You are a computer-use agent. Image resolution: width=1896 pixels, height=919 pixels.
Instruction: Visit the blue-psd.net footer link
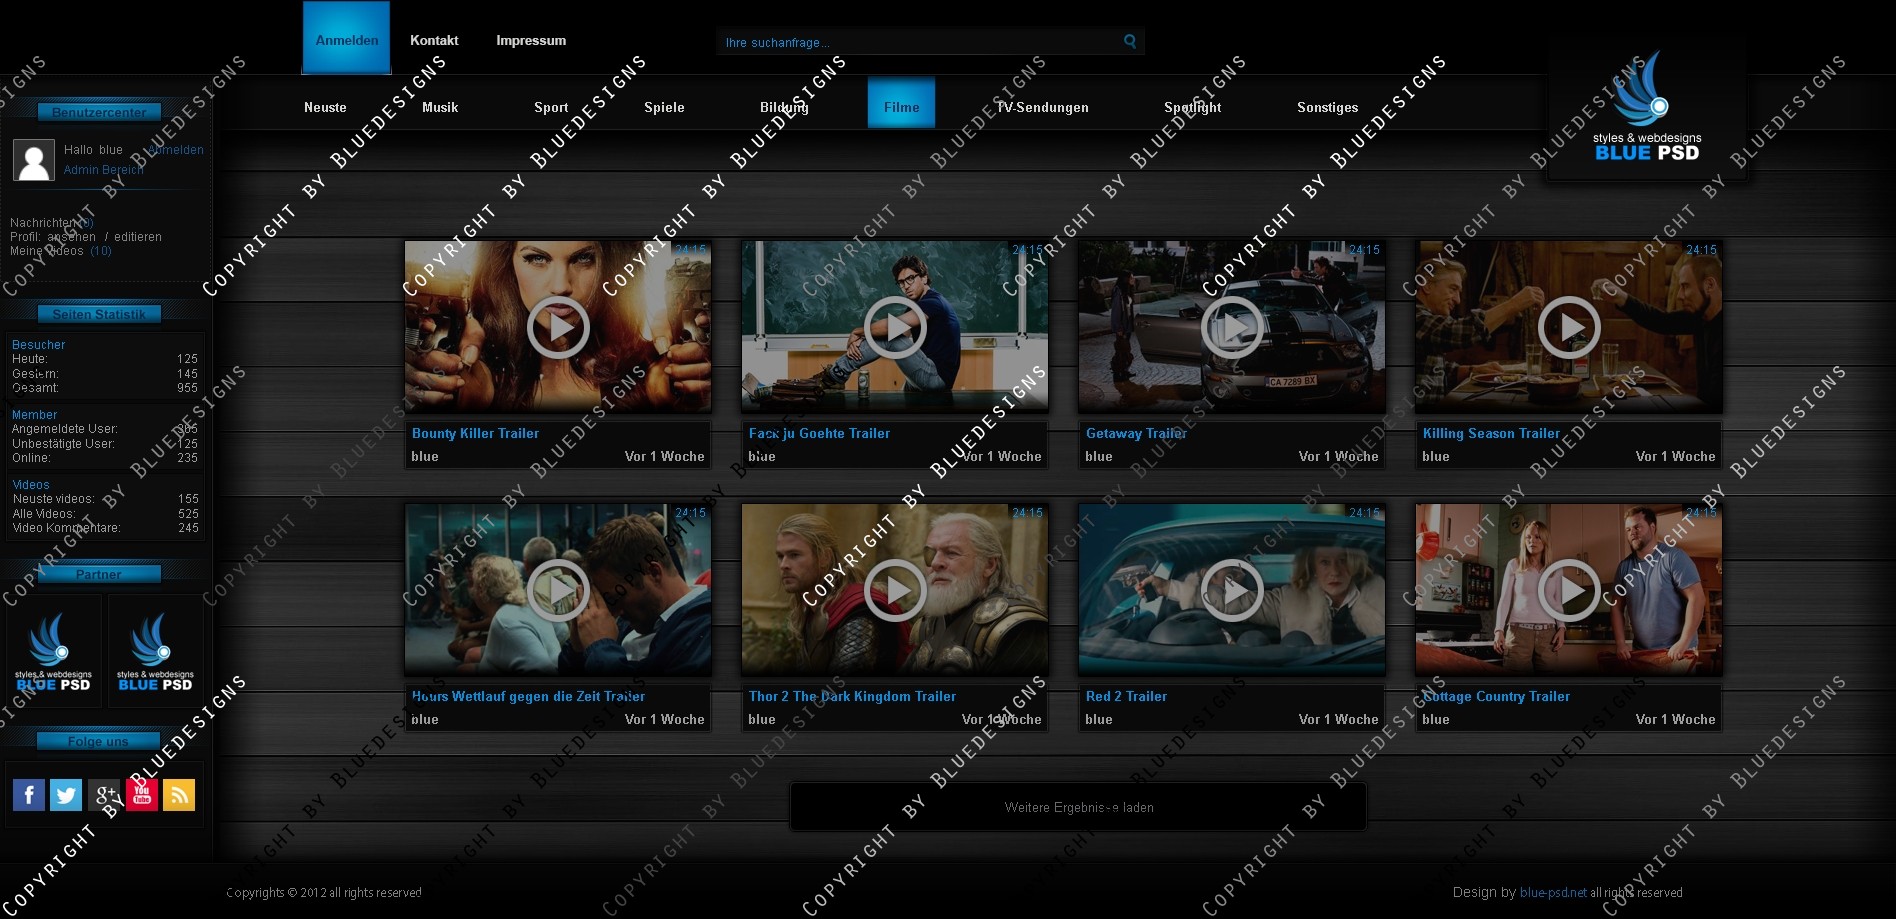pos(1553,893)
